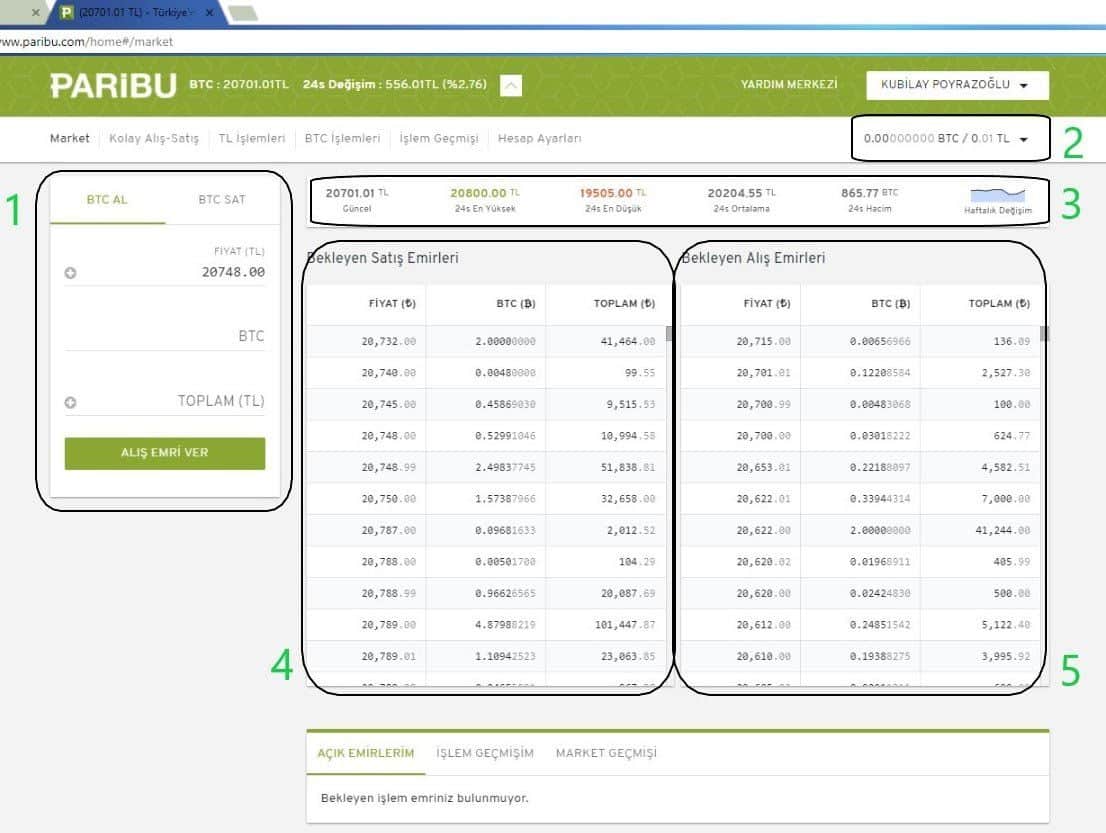Switch to Market Geçmişi tab
The height and width of the screenshot is (833, 1106).
606,753
